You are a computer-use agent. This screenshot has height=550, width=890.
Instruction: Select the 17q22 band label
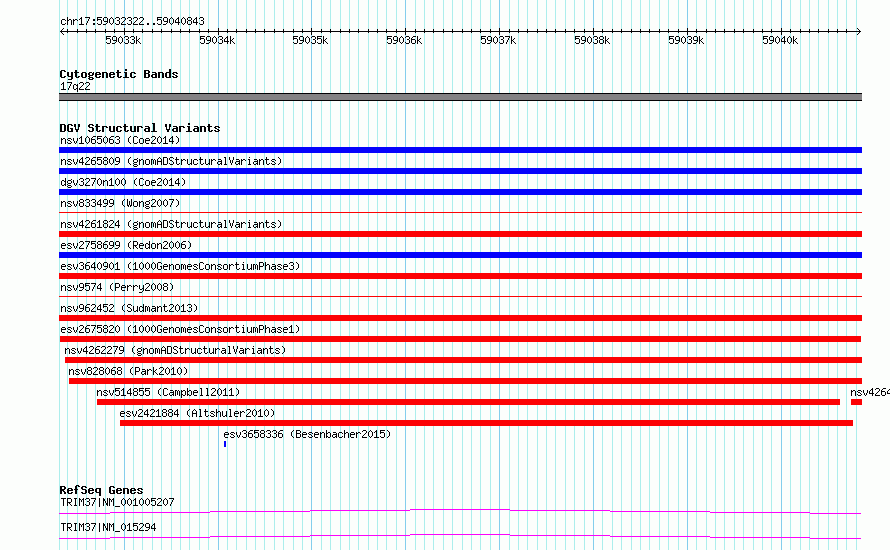75,86
